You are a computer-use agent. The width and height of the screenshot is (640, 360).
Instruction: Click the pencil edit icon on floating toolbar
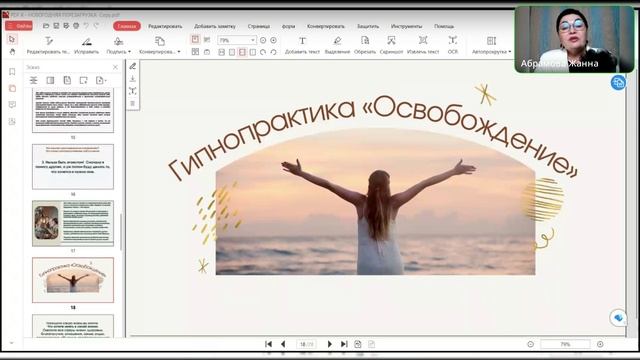[x=133, y=66]
